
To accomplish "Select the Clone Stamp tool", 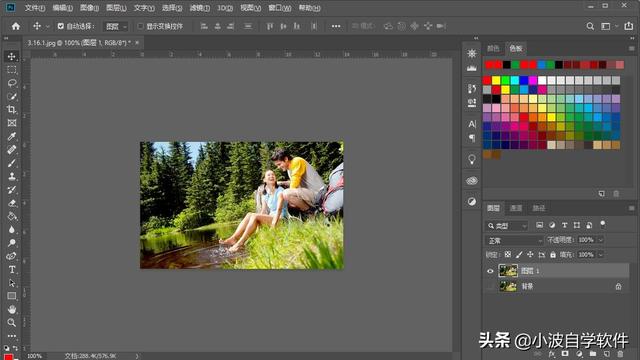I will pyautogui.click(x=11, y=176).
